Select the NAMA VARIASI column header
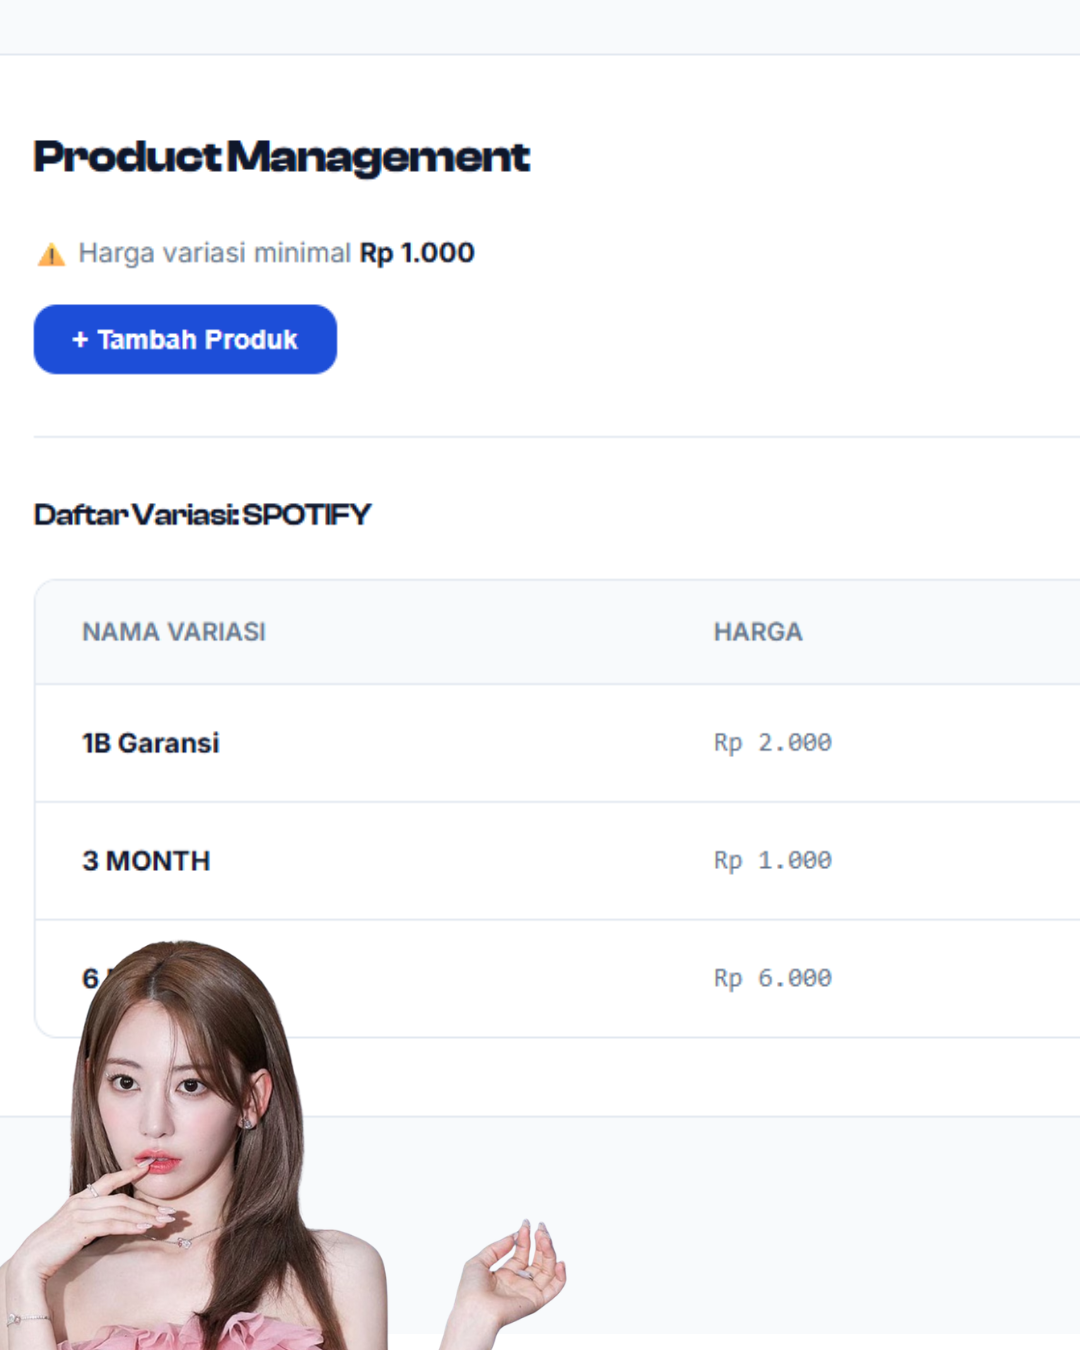The image size is (1080, 1350). 174,632
